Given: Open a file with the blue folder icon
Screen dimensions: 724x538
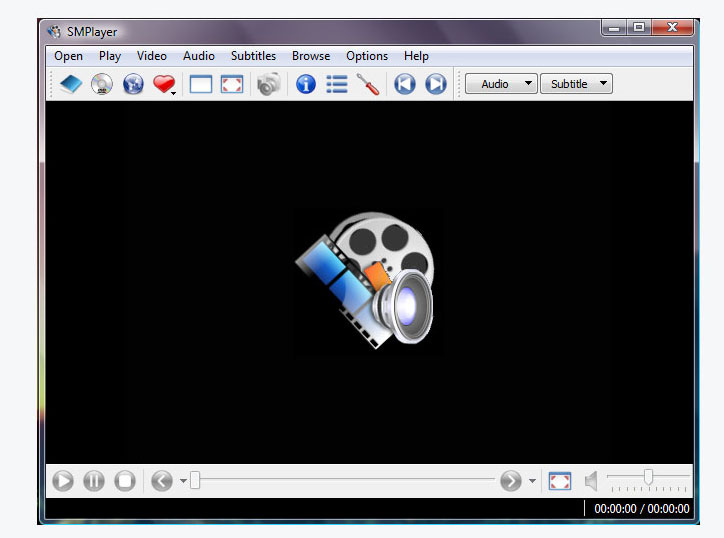Looking at the screenshot, I should (71, 84).
